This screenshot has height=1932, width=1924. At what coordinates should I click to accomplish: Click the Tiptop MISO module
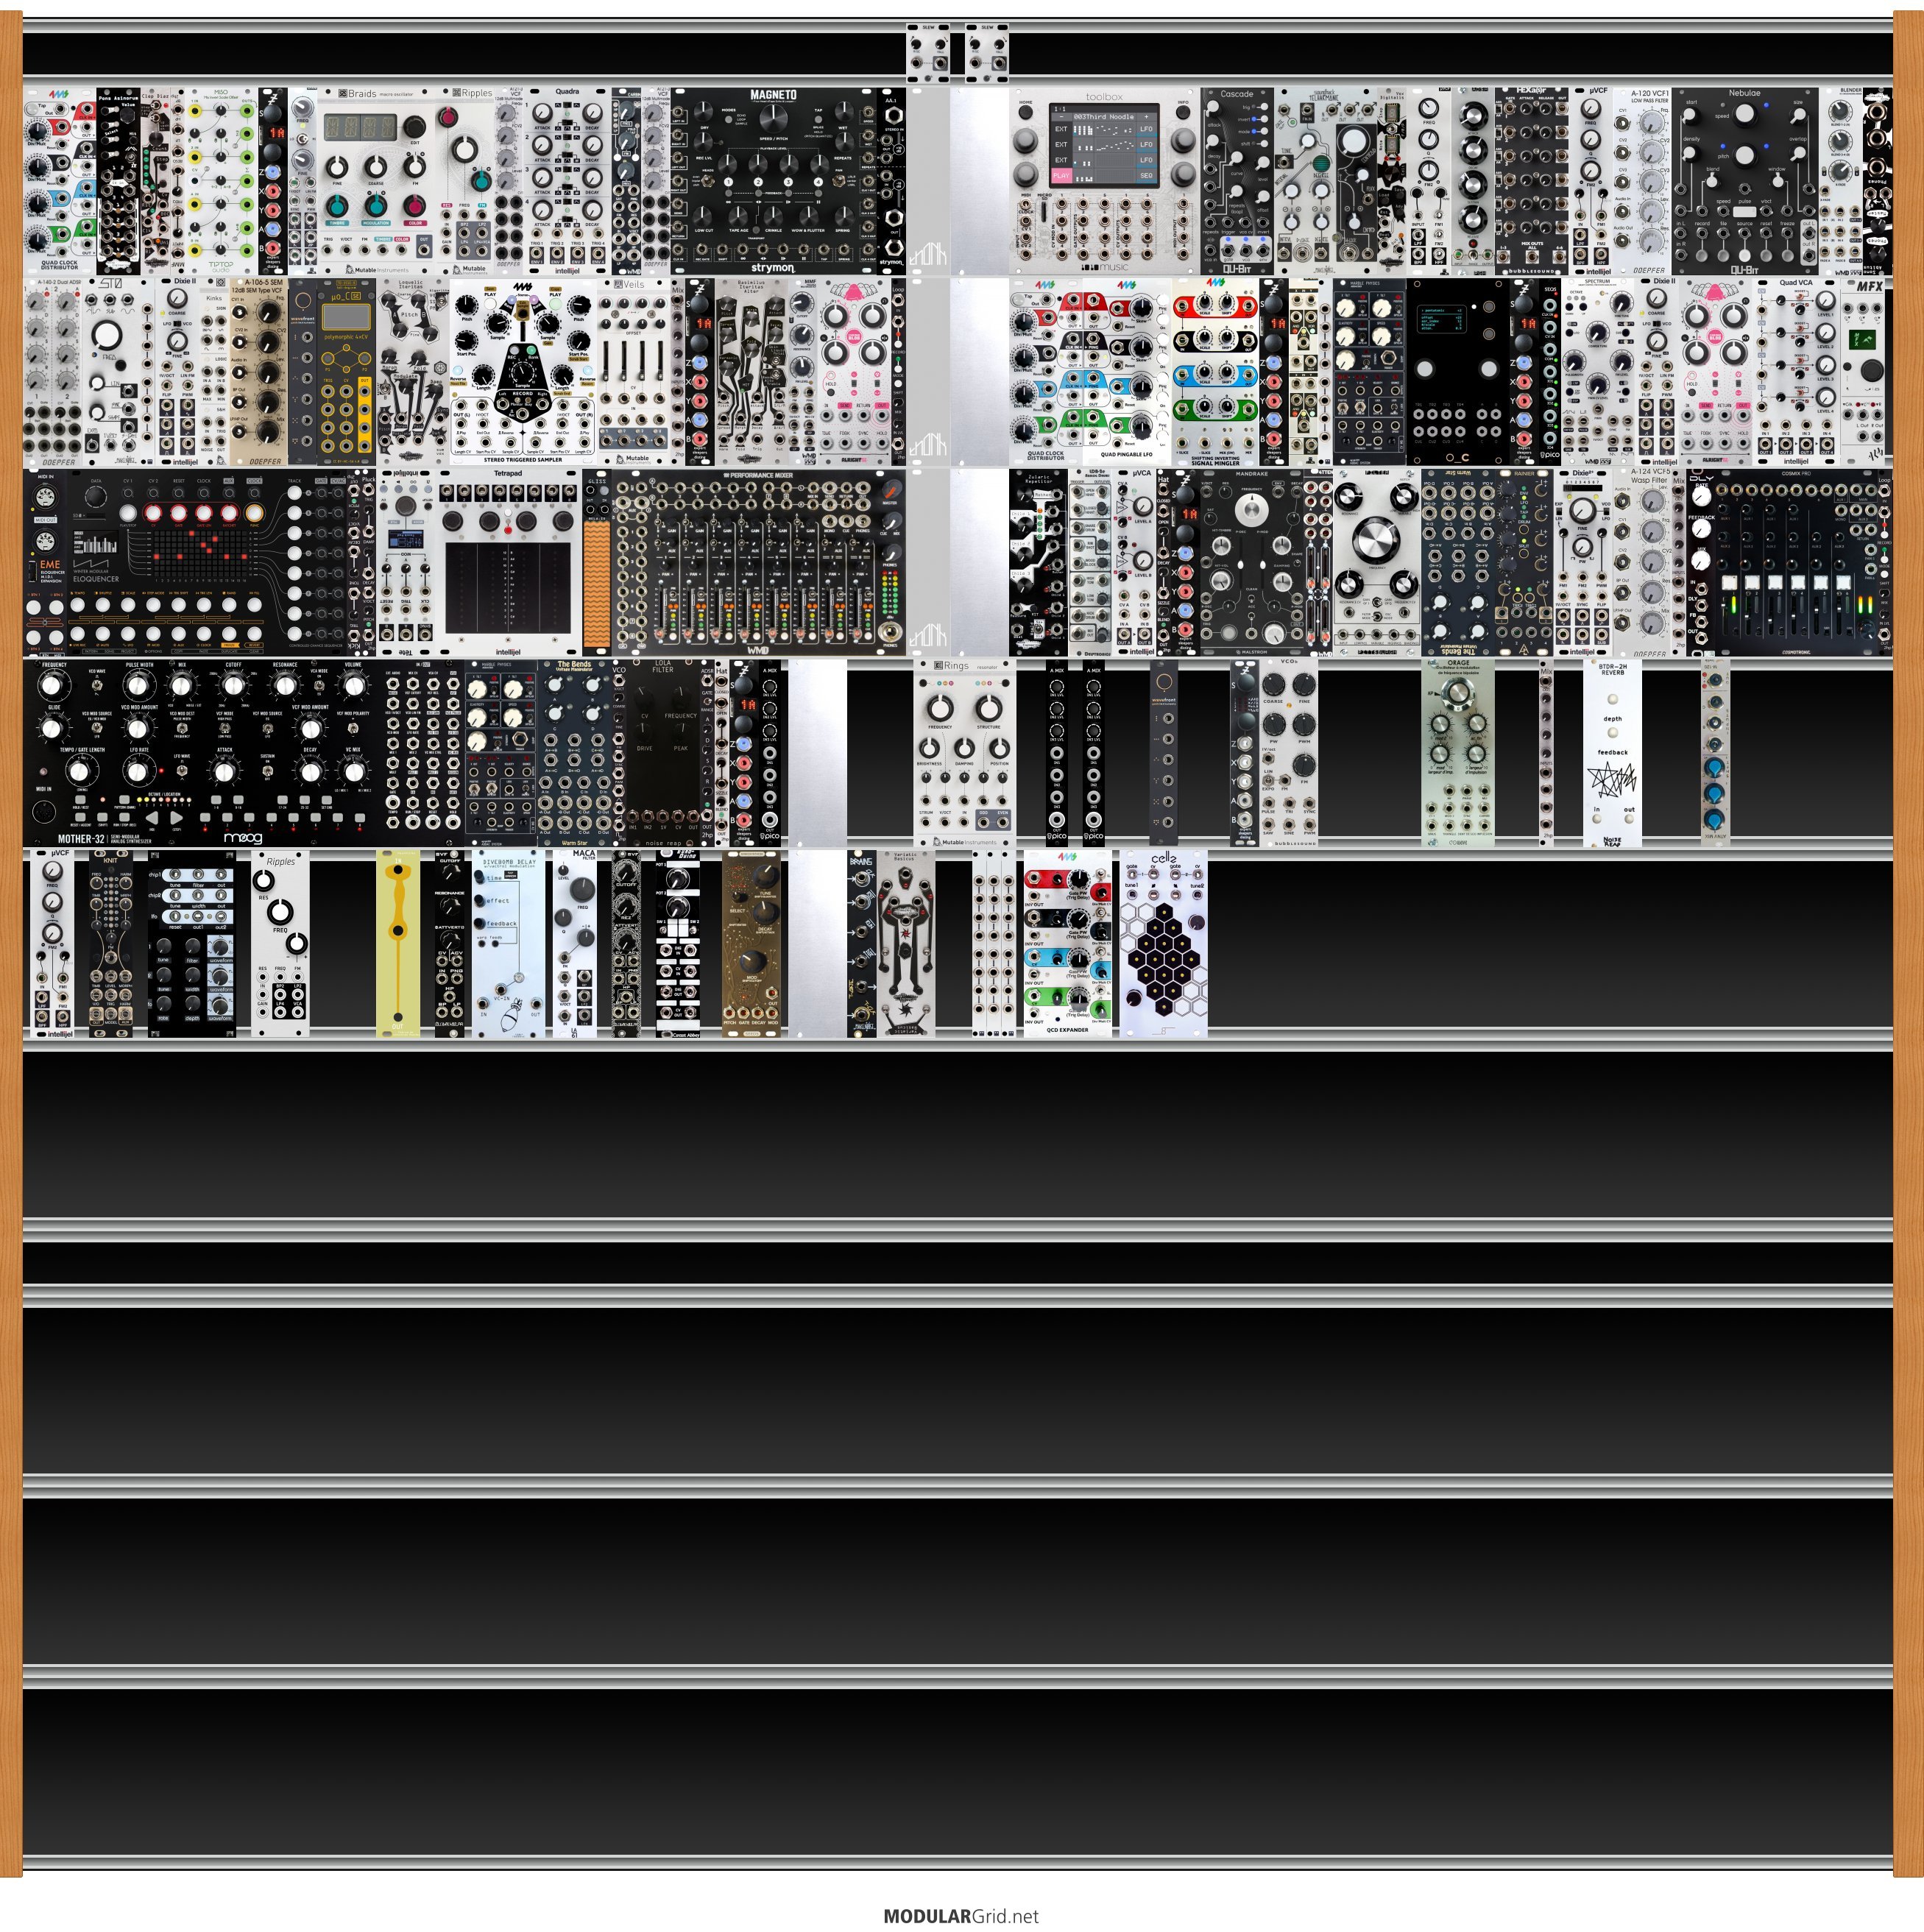coord(221,181)
